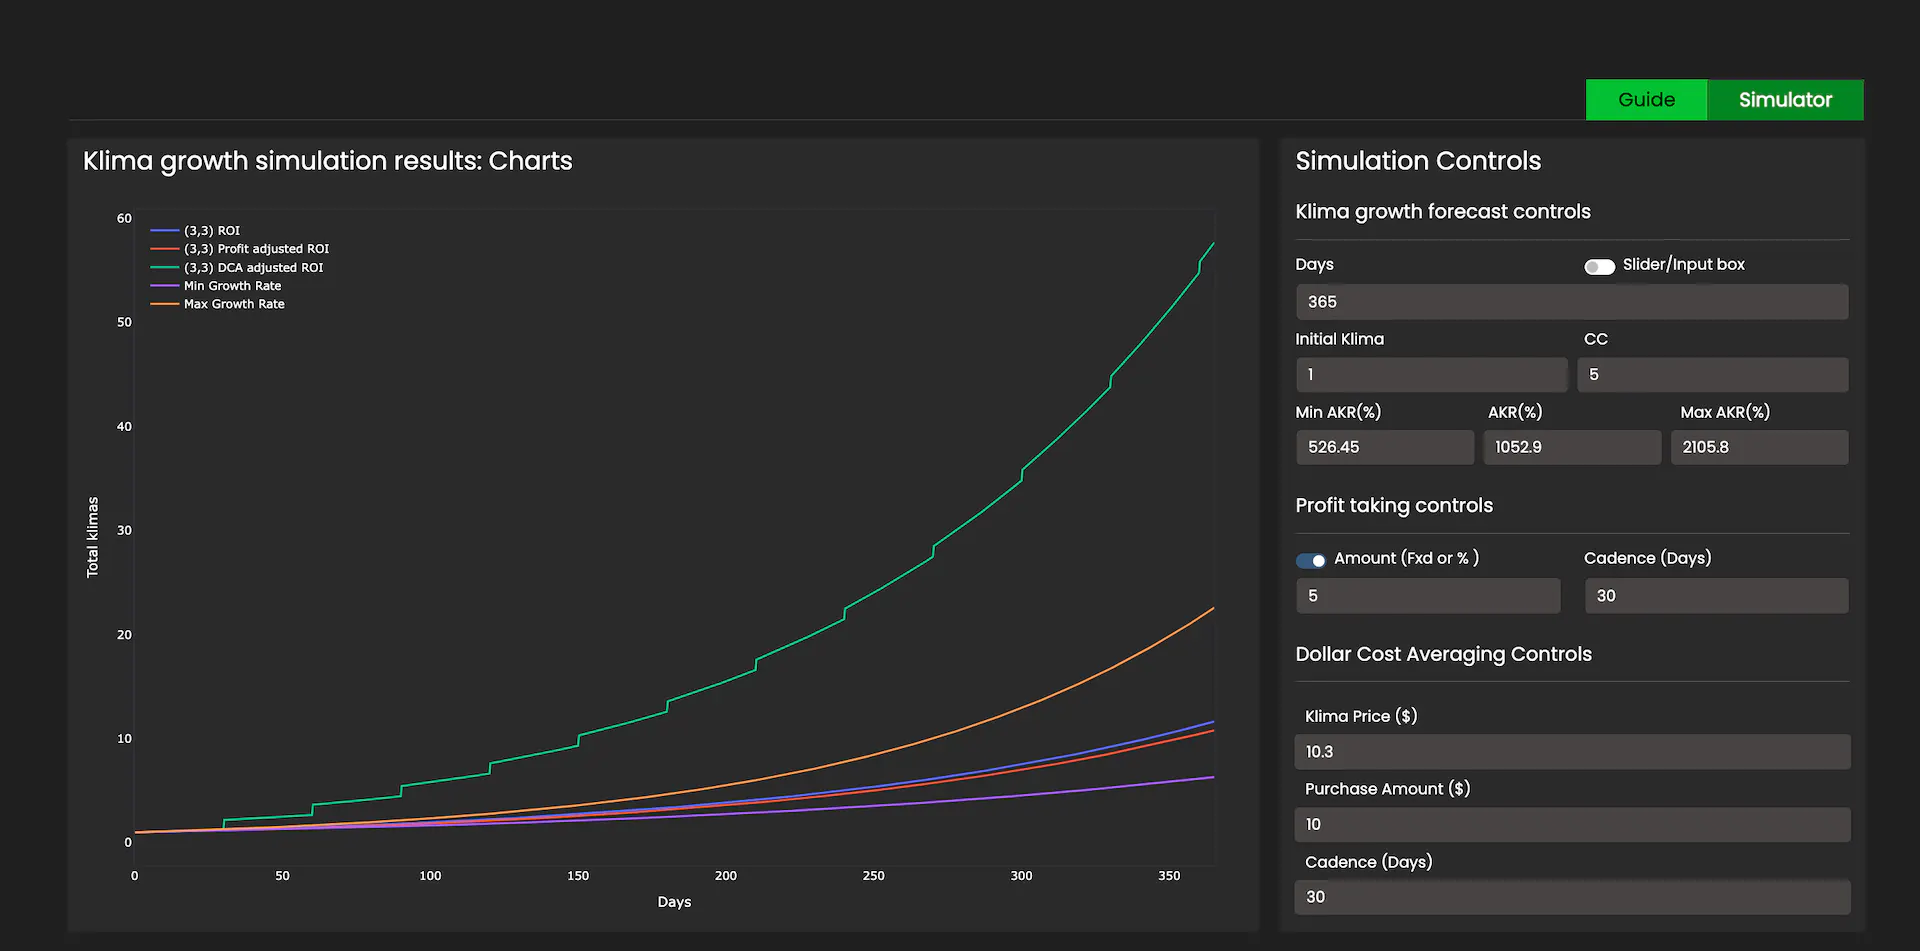The width and height of the screenshot is (1920, 951).
Task: Edit the Klima Price ($) field
Action: point(1571,752)
